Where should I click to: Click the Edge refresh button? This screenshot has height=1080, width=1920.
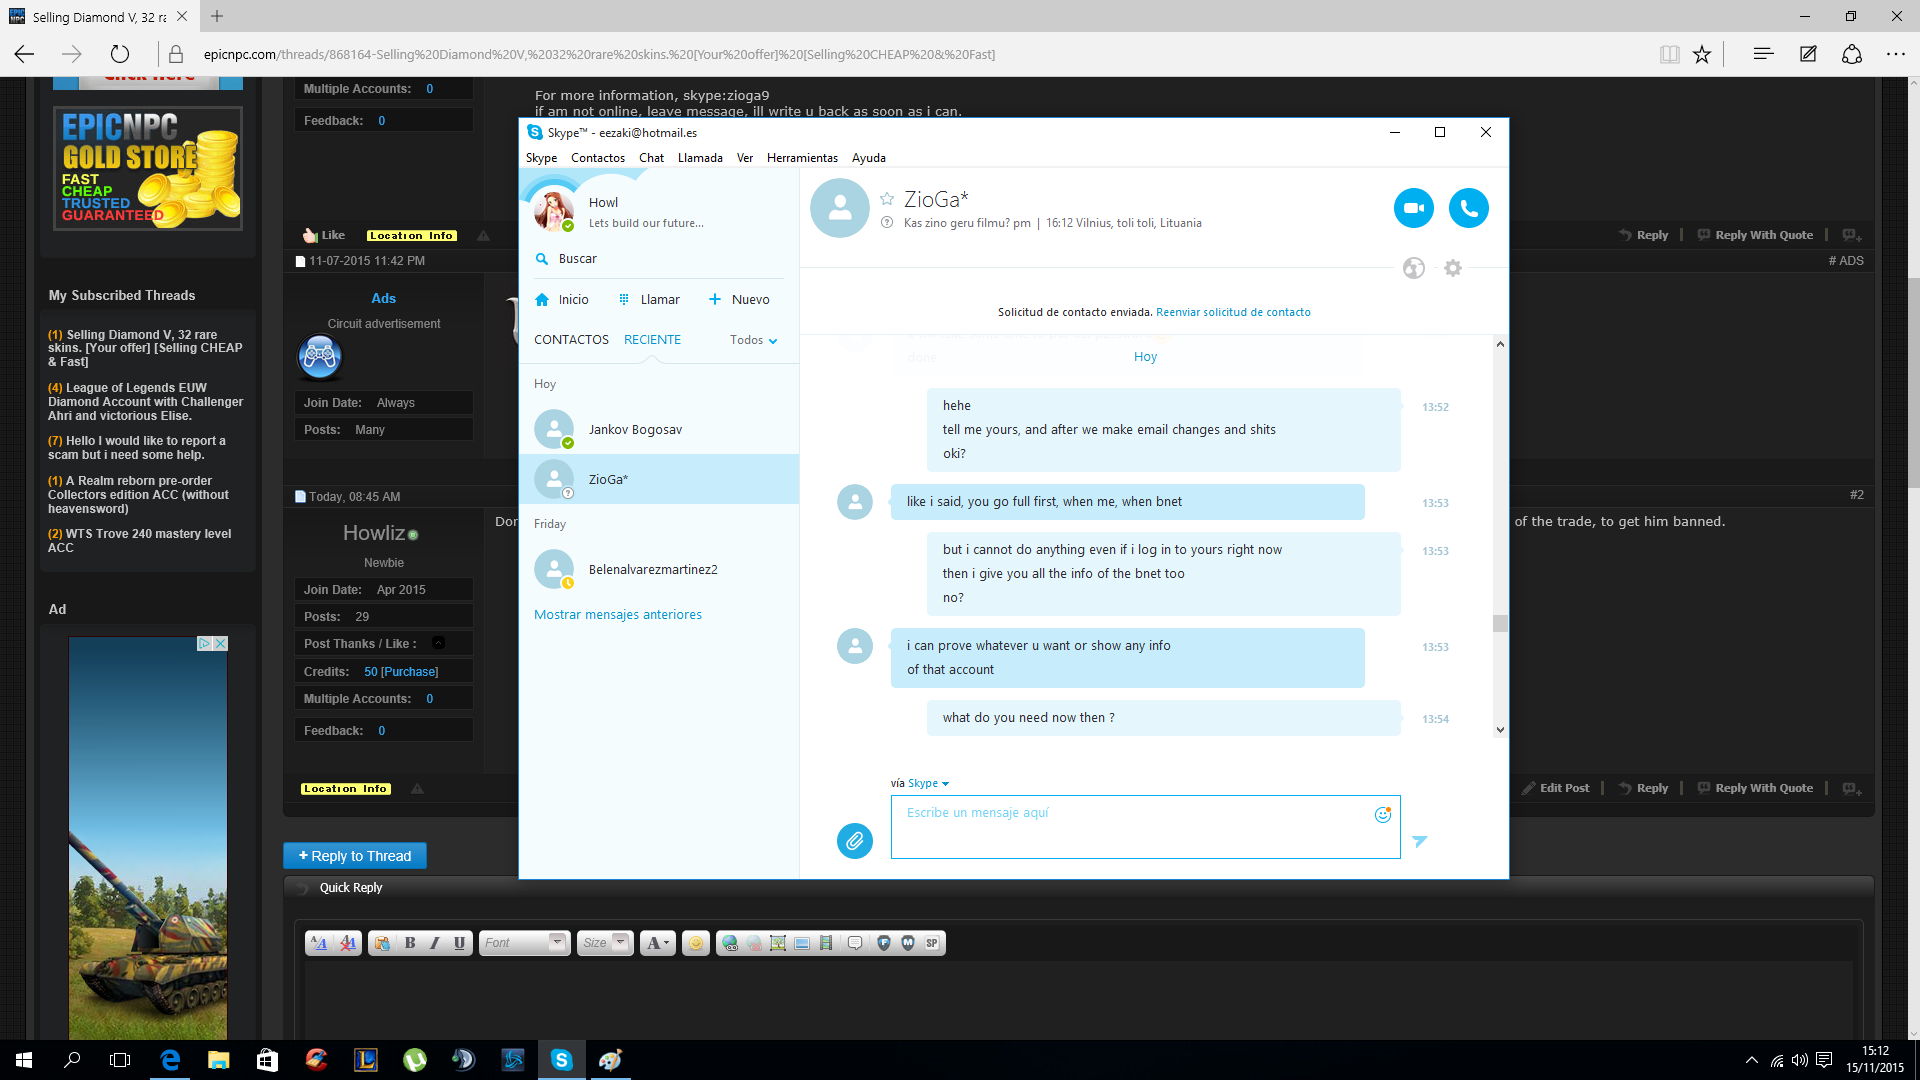[x=120, y=55]
